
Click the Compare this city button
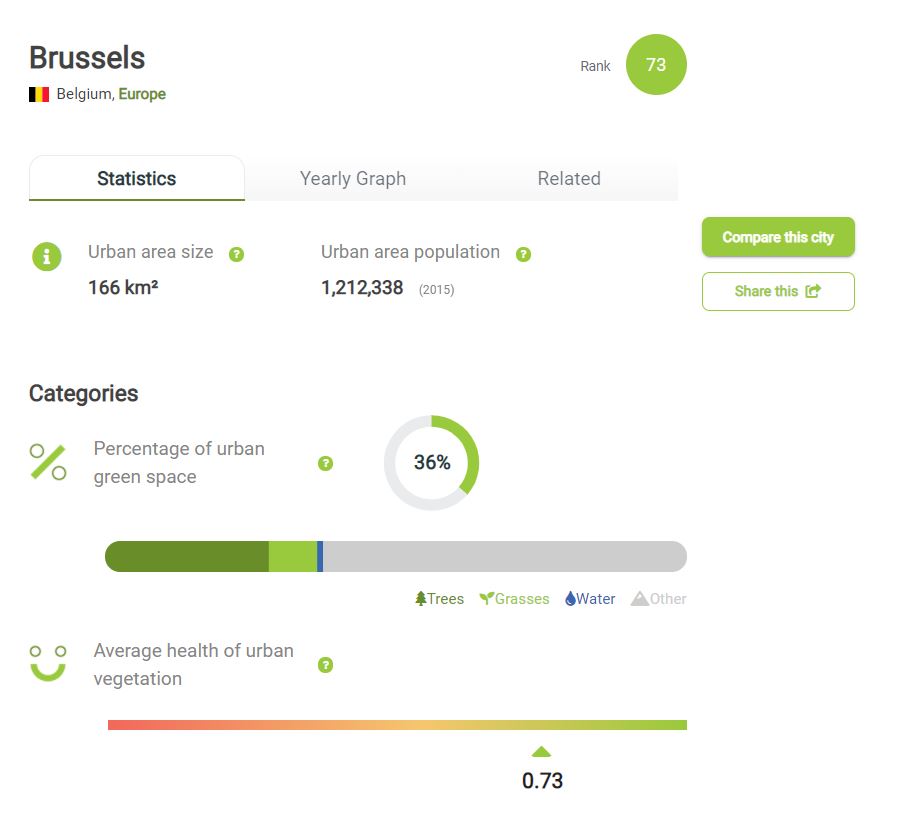click(x=778, y=237)
